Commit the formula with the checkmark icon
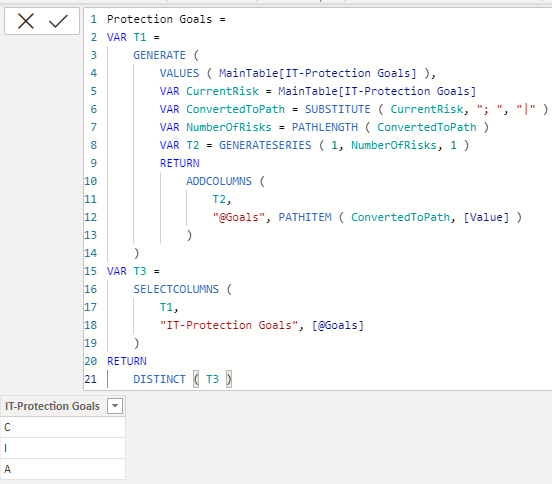Viewport: 552px width, 484px height. click(58, 21)
